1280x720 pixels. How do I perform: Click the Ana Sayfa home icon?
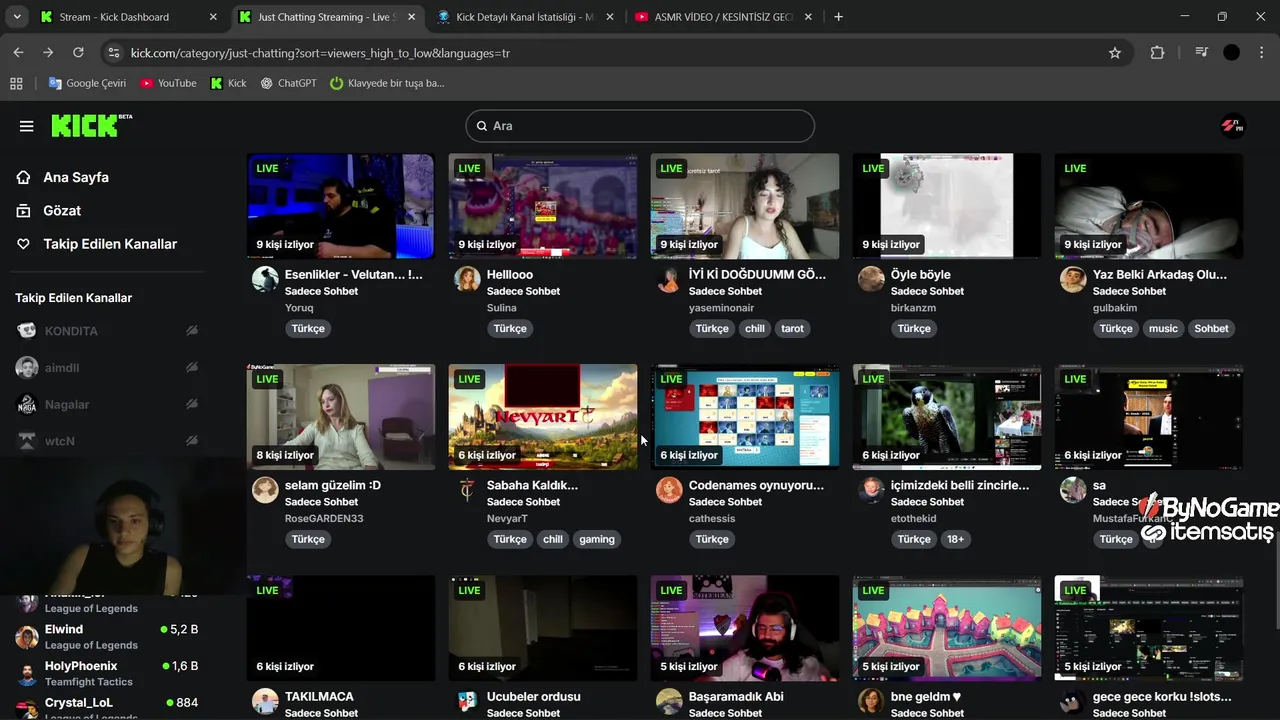tap(24, 177)
